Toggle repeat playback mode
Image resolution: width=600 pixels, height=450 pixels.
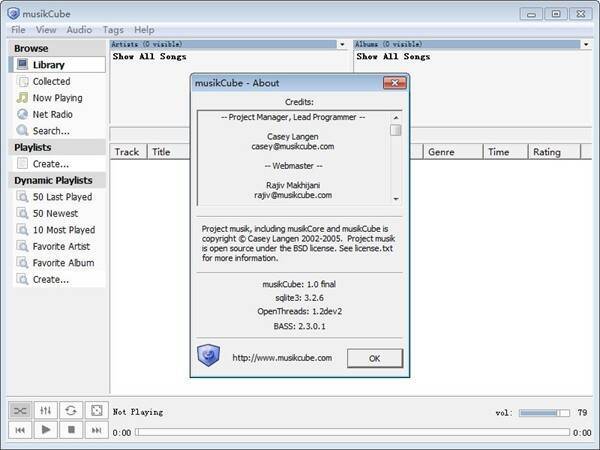[x=71, y=411]
